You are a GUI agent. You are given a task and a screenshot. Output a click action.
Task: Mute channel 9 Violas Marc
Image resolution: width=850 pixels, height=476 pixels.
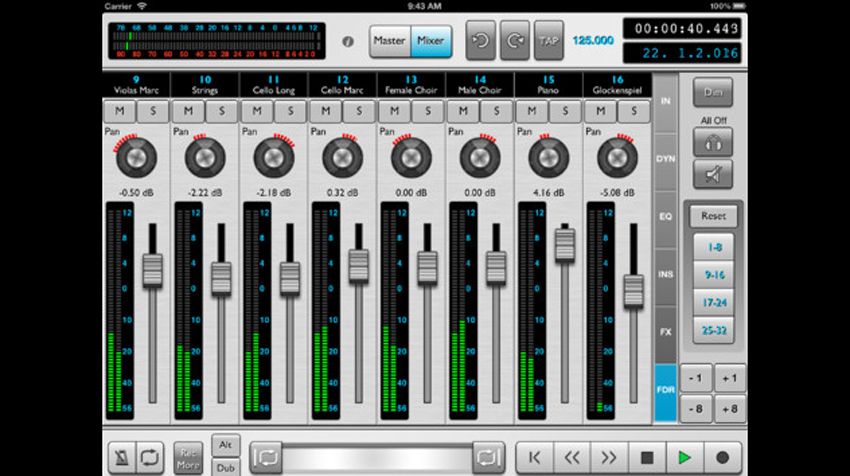tap(120, 111)
